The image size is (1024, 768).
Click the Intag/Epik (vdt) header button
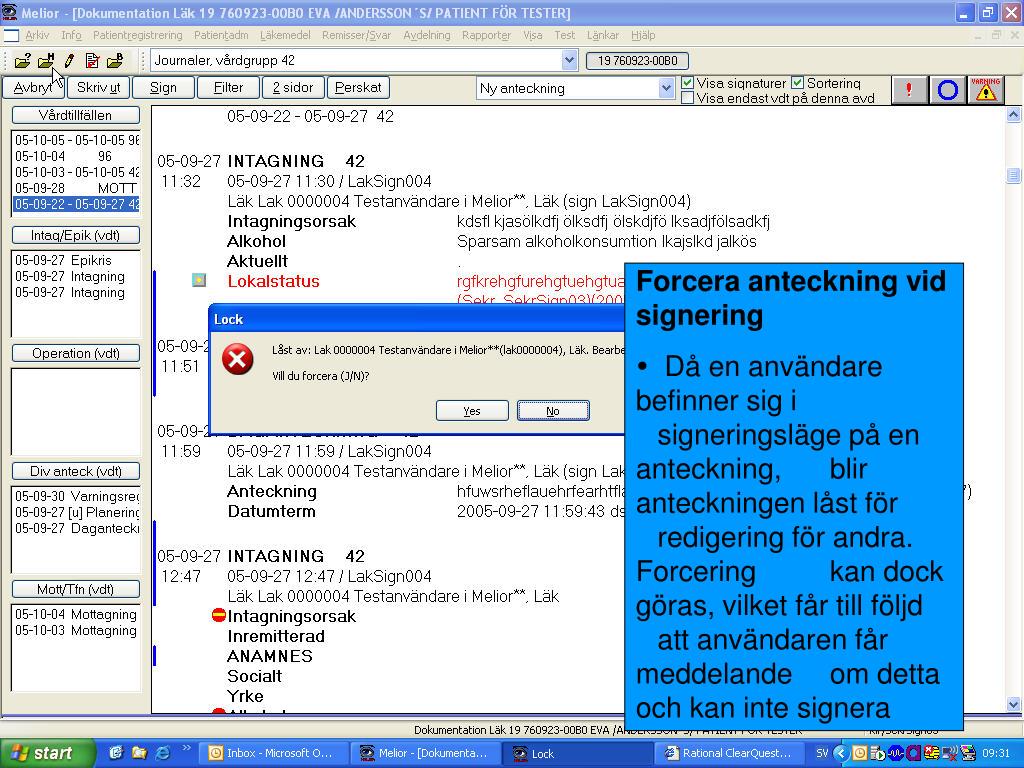click(76, 235)
